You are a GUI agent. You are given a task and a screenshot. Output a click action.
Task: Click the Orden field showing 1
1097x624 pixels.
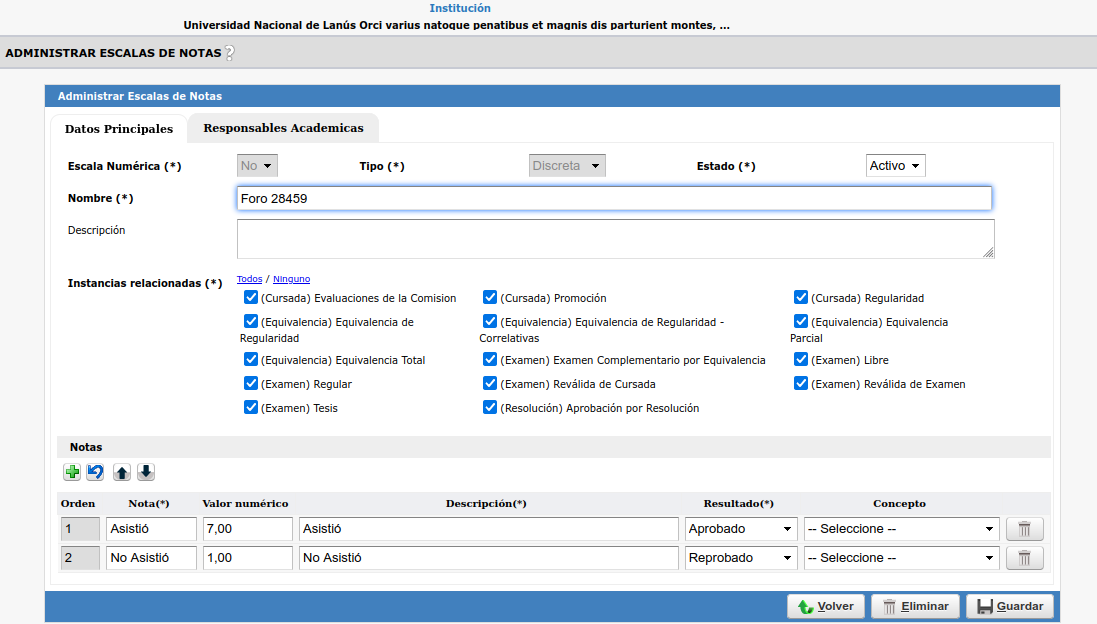click(80, 529)
